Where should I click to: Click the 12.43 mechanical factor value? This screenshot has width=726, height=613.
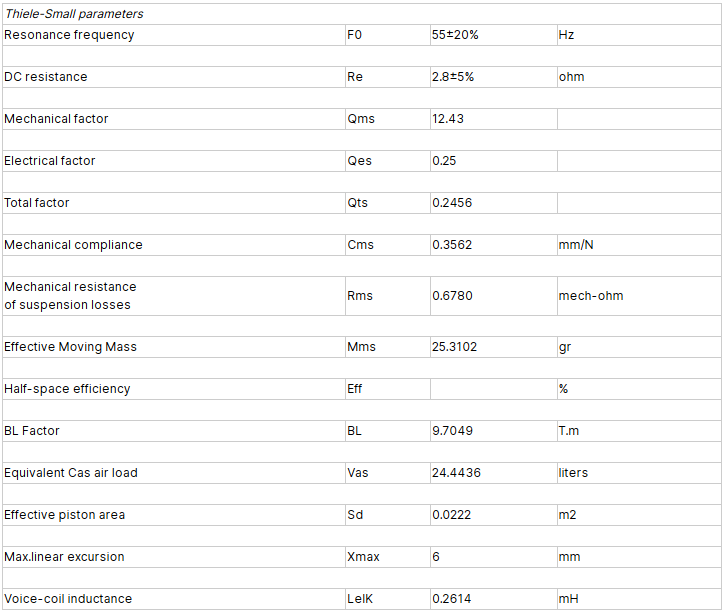[x=448, y=119]
